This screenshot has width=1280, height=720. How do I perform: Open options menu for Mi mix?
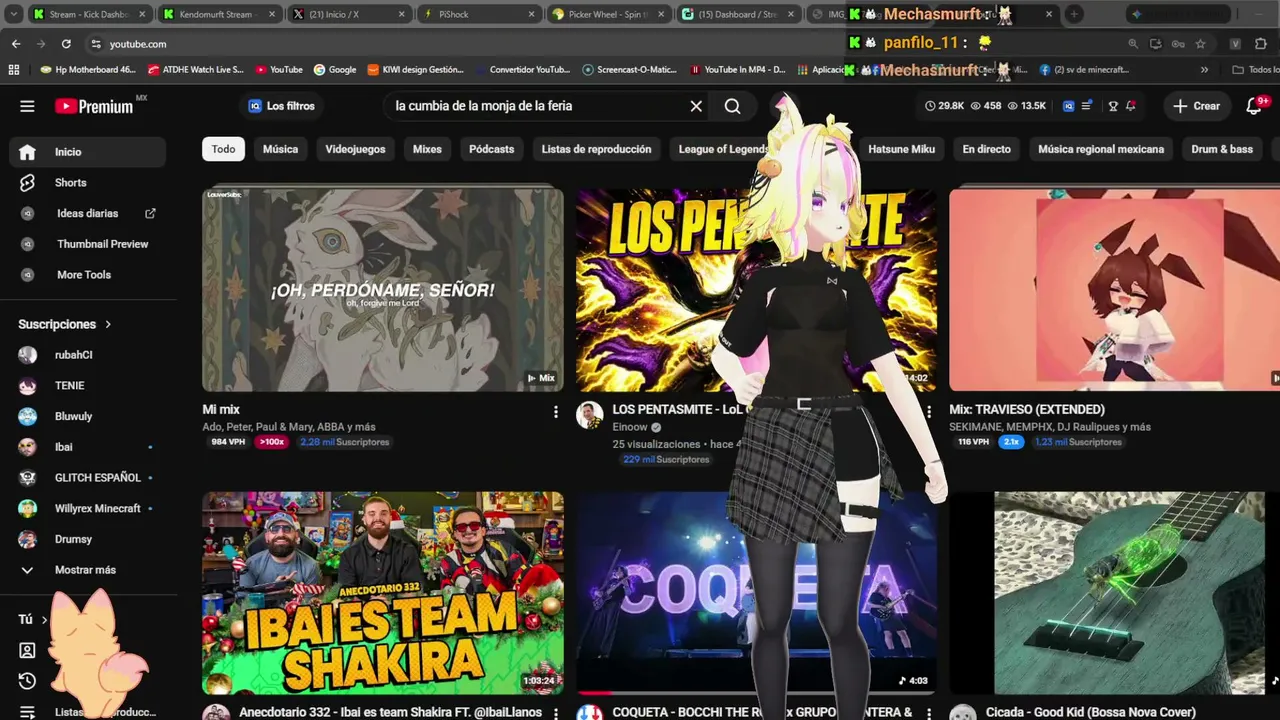pyautogui.click(x=556, y=412)
